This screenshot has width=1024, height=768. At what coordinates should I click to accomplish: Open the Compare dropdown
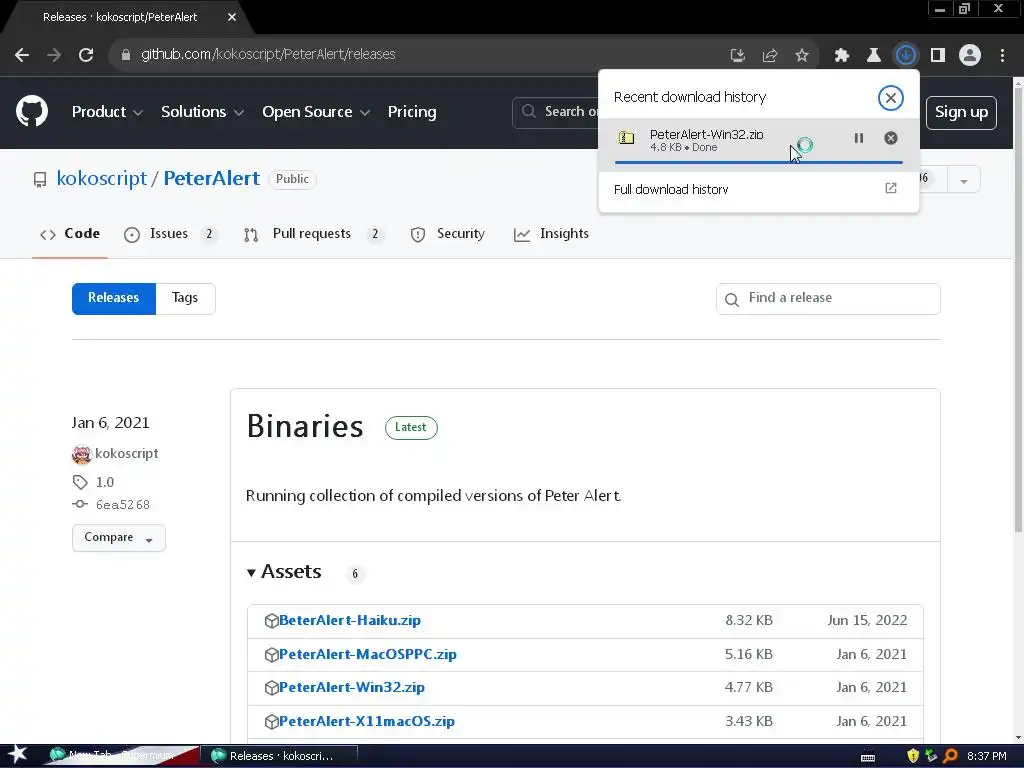118,537
